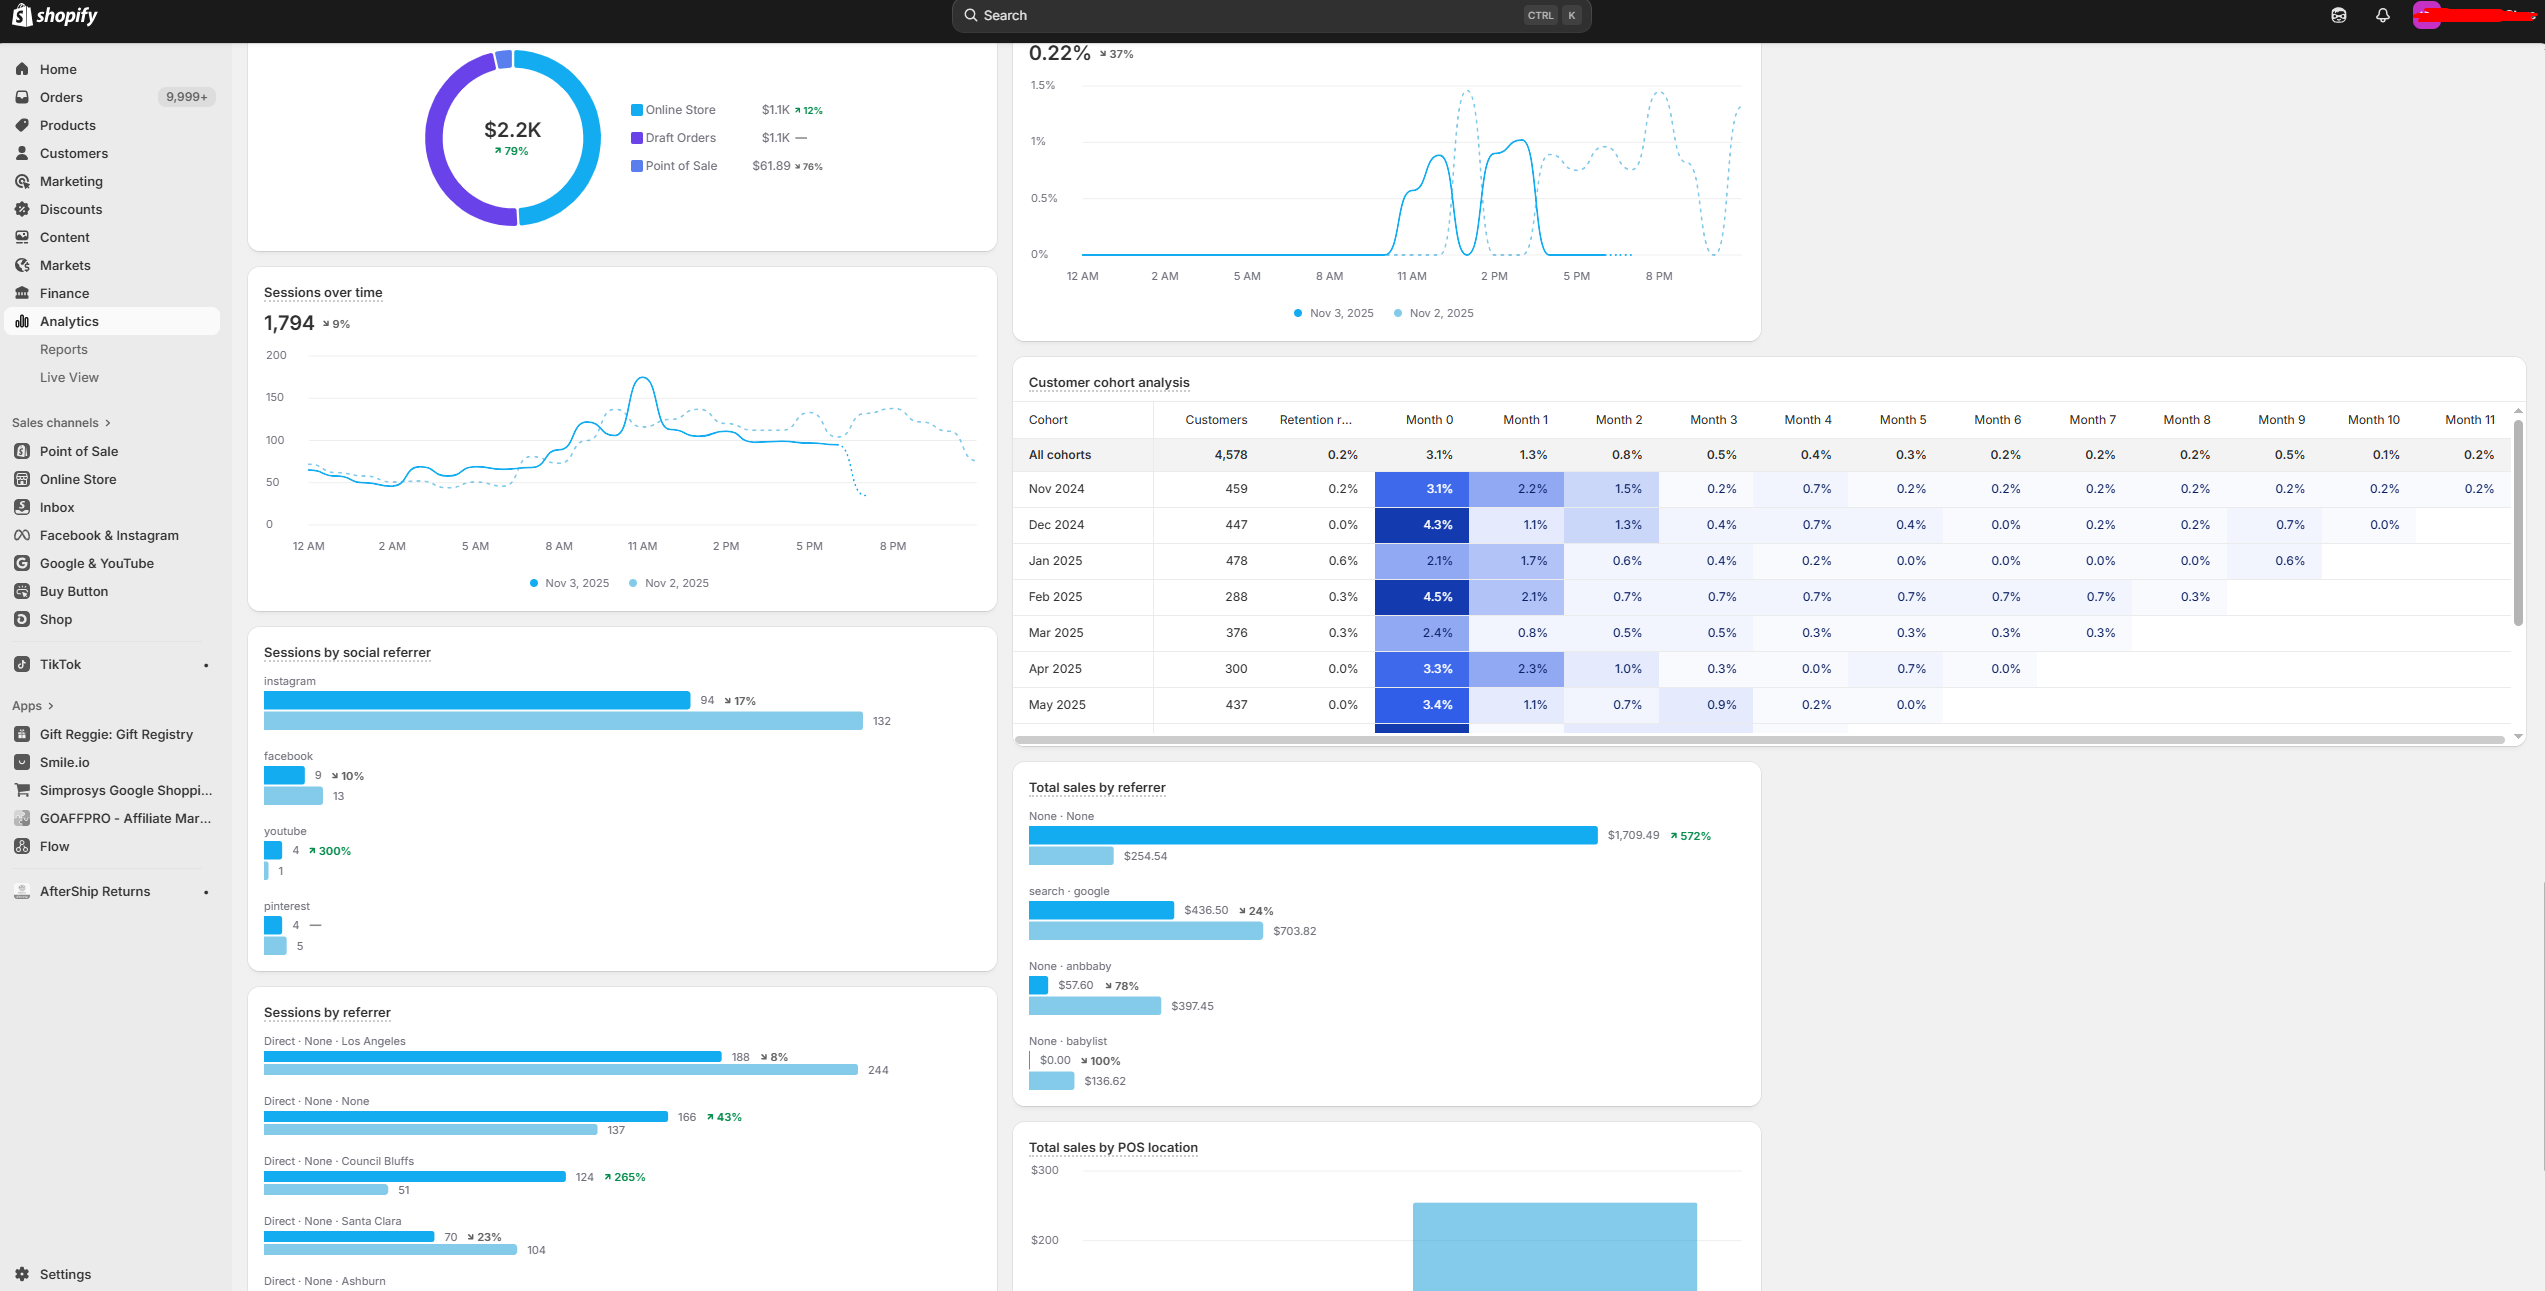Click the Orders icon in sidebar
The width and height of the screenshot is (2545, 1291).
point(22,97)
